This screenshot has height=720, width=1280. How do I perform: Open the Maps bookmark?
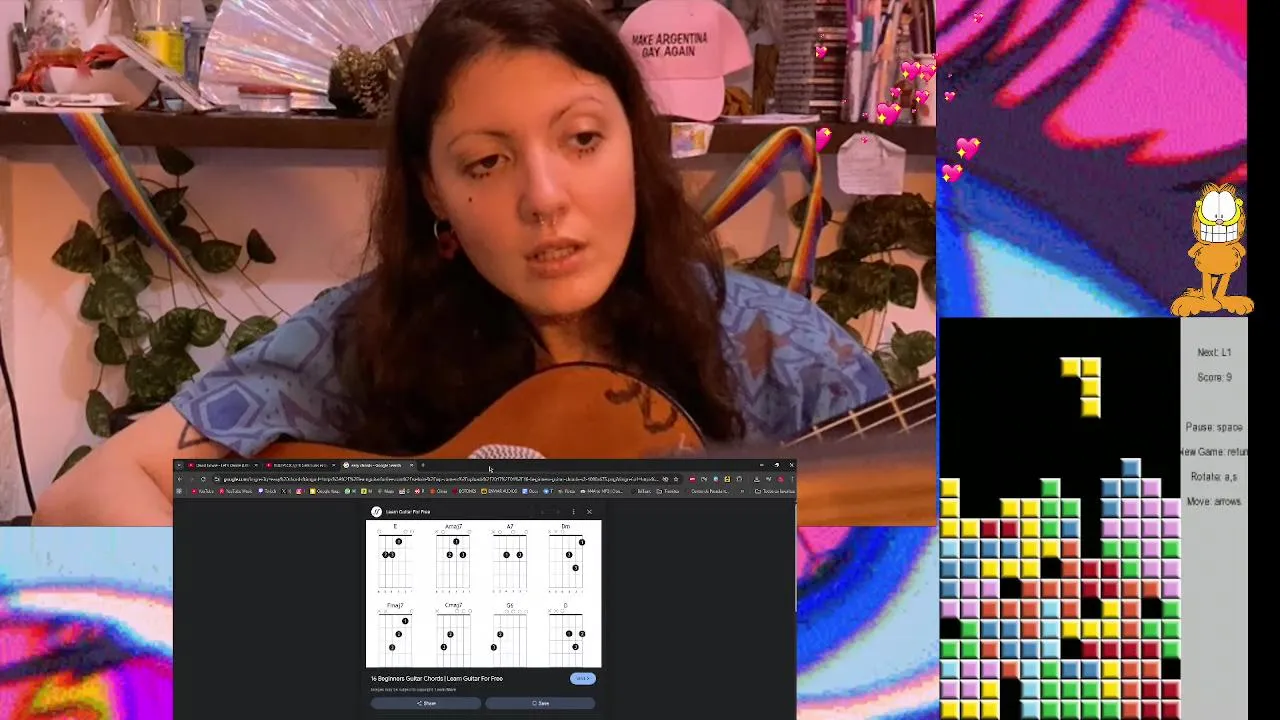(387, 491)
